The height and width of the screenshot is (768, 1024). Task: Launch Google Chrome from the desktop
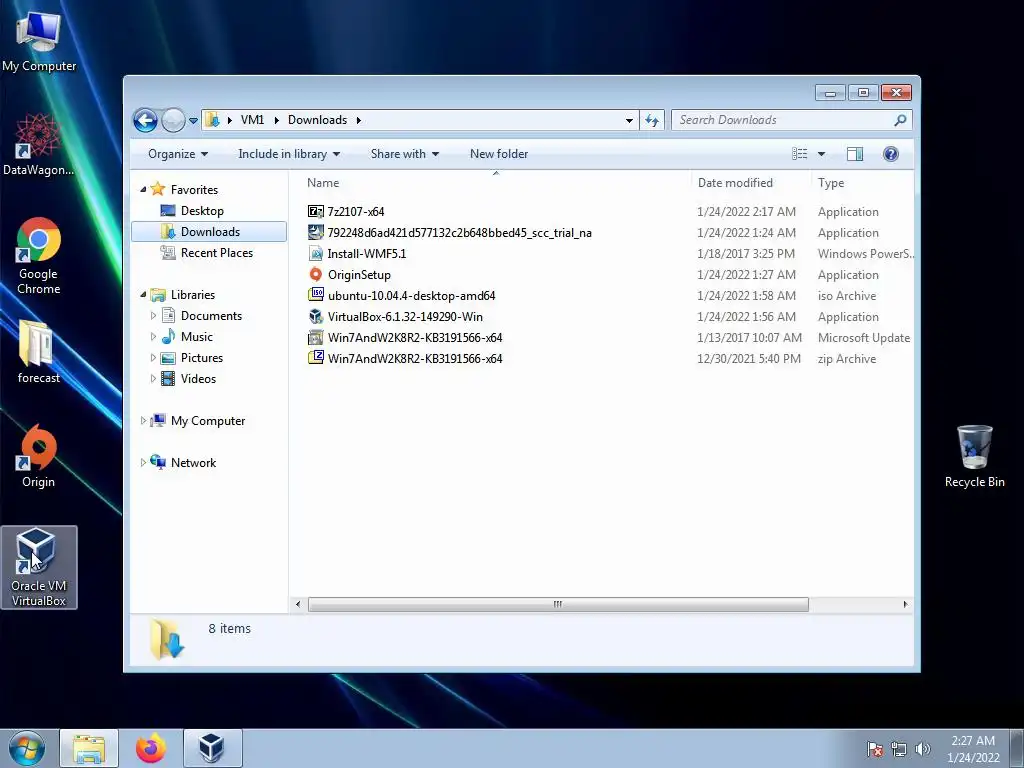[39, 255]
